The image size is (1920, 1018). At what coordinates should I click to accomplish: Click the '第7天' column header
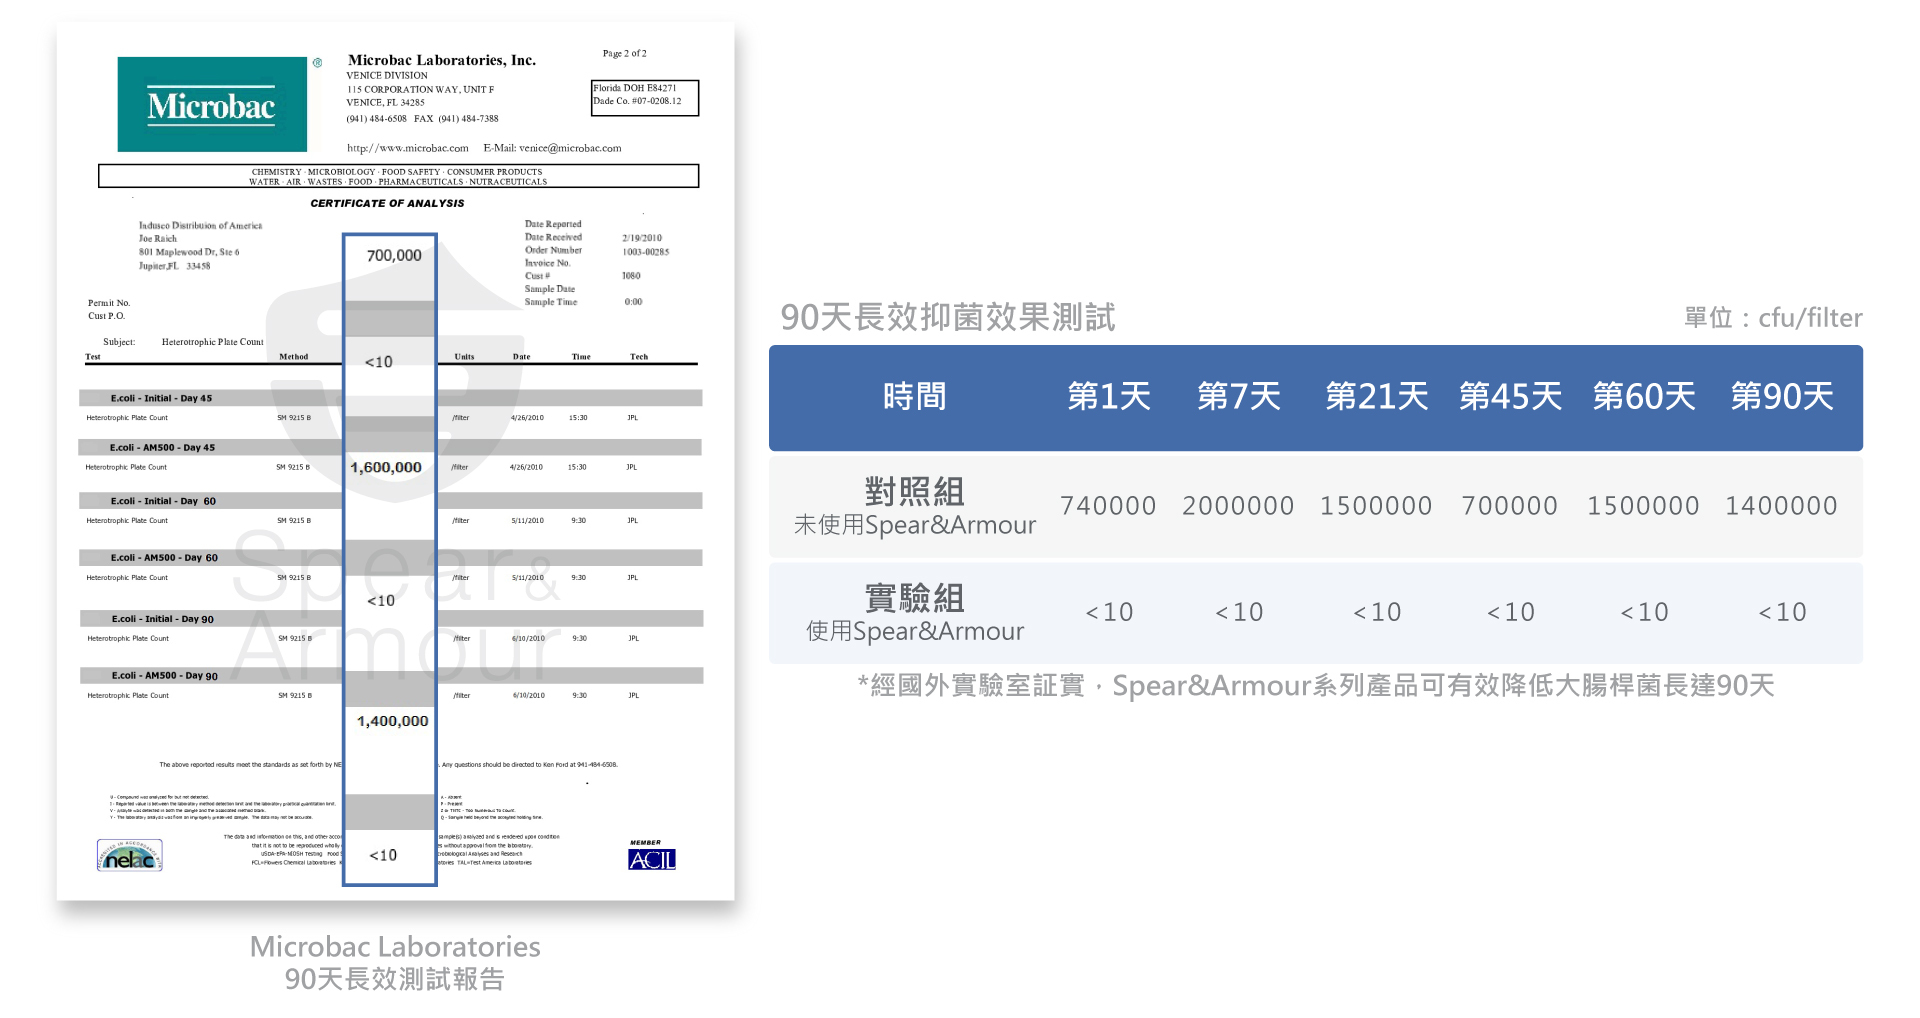1239,397
